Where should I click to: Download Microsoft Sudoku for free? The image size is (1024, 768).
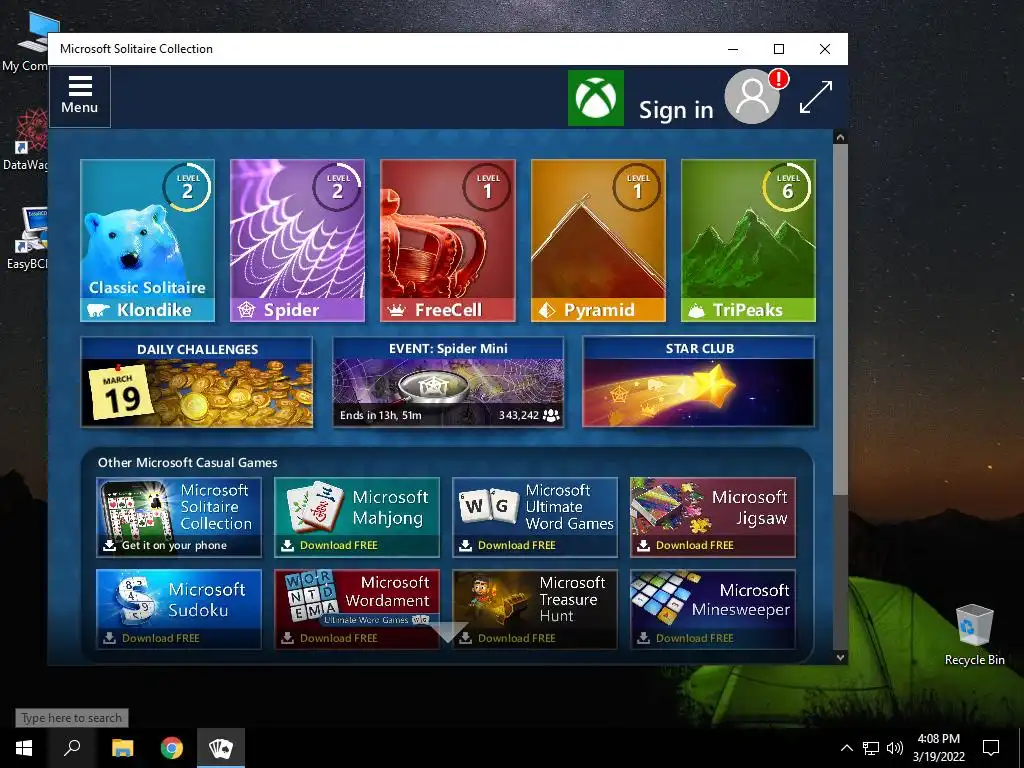pyautogui.click(x=179, y=609)
